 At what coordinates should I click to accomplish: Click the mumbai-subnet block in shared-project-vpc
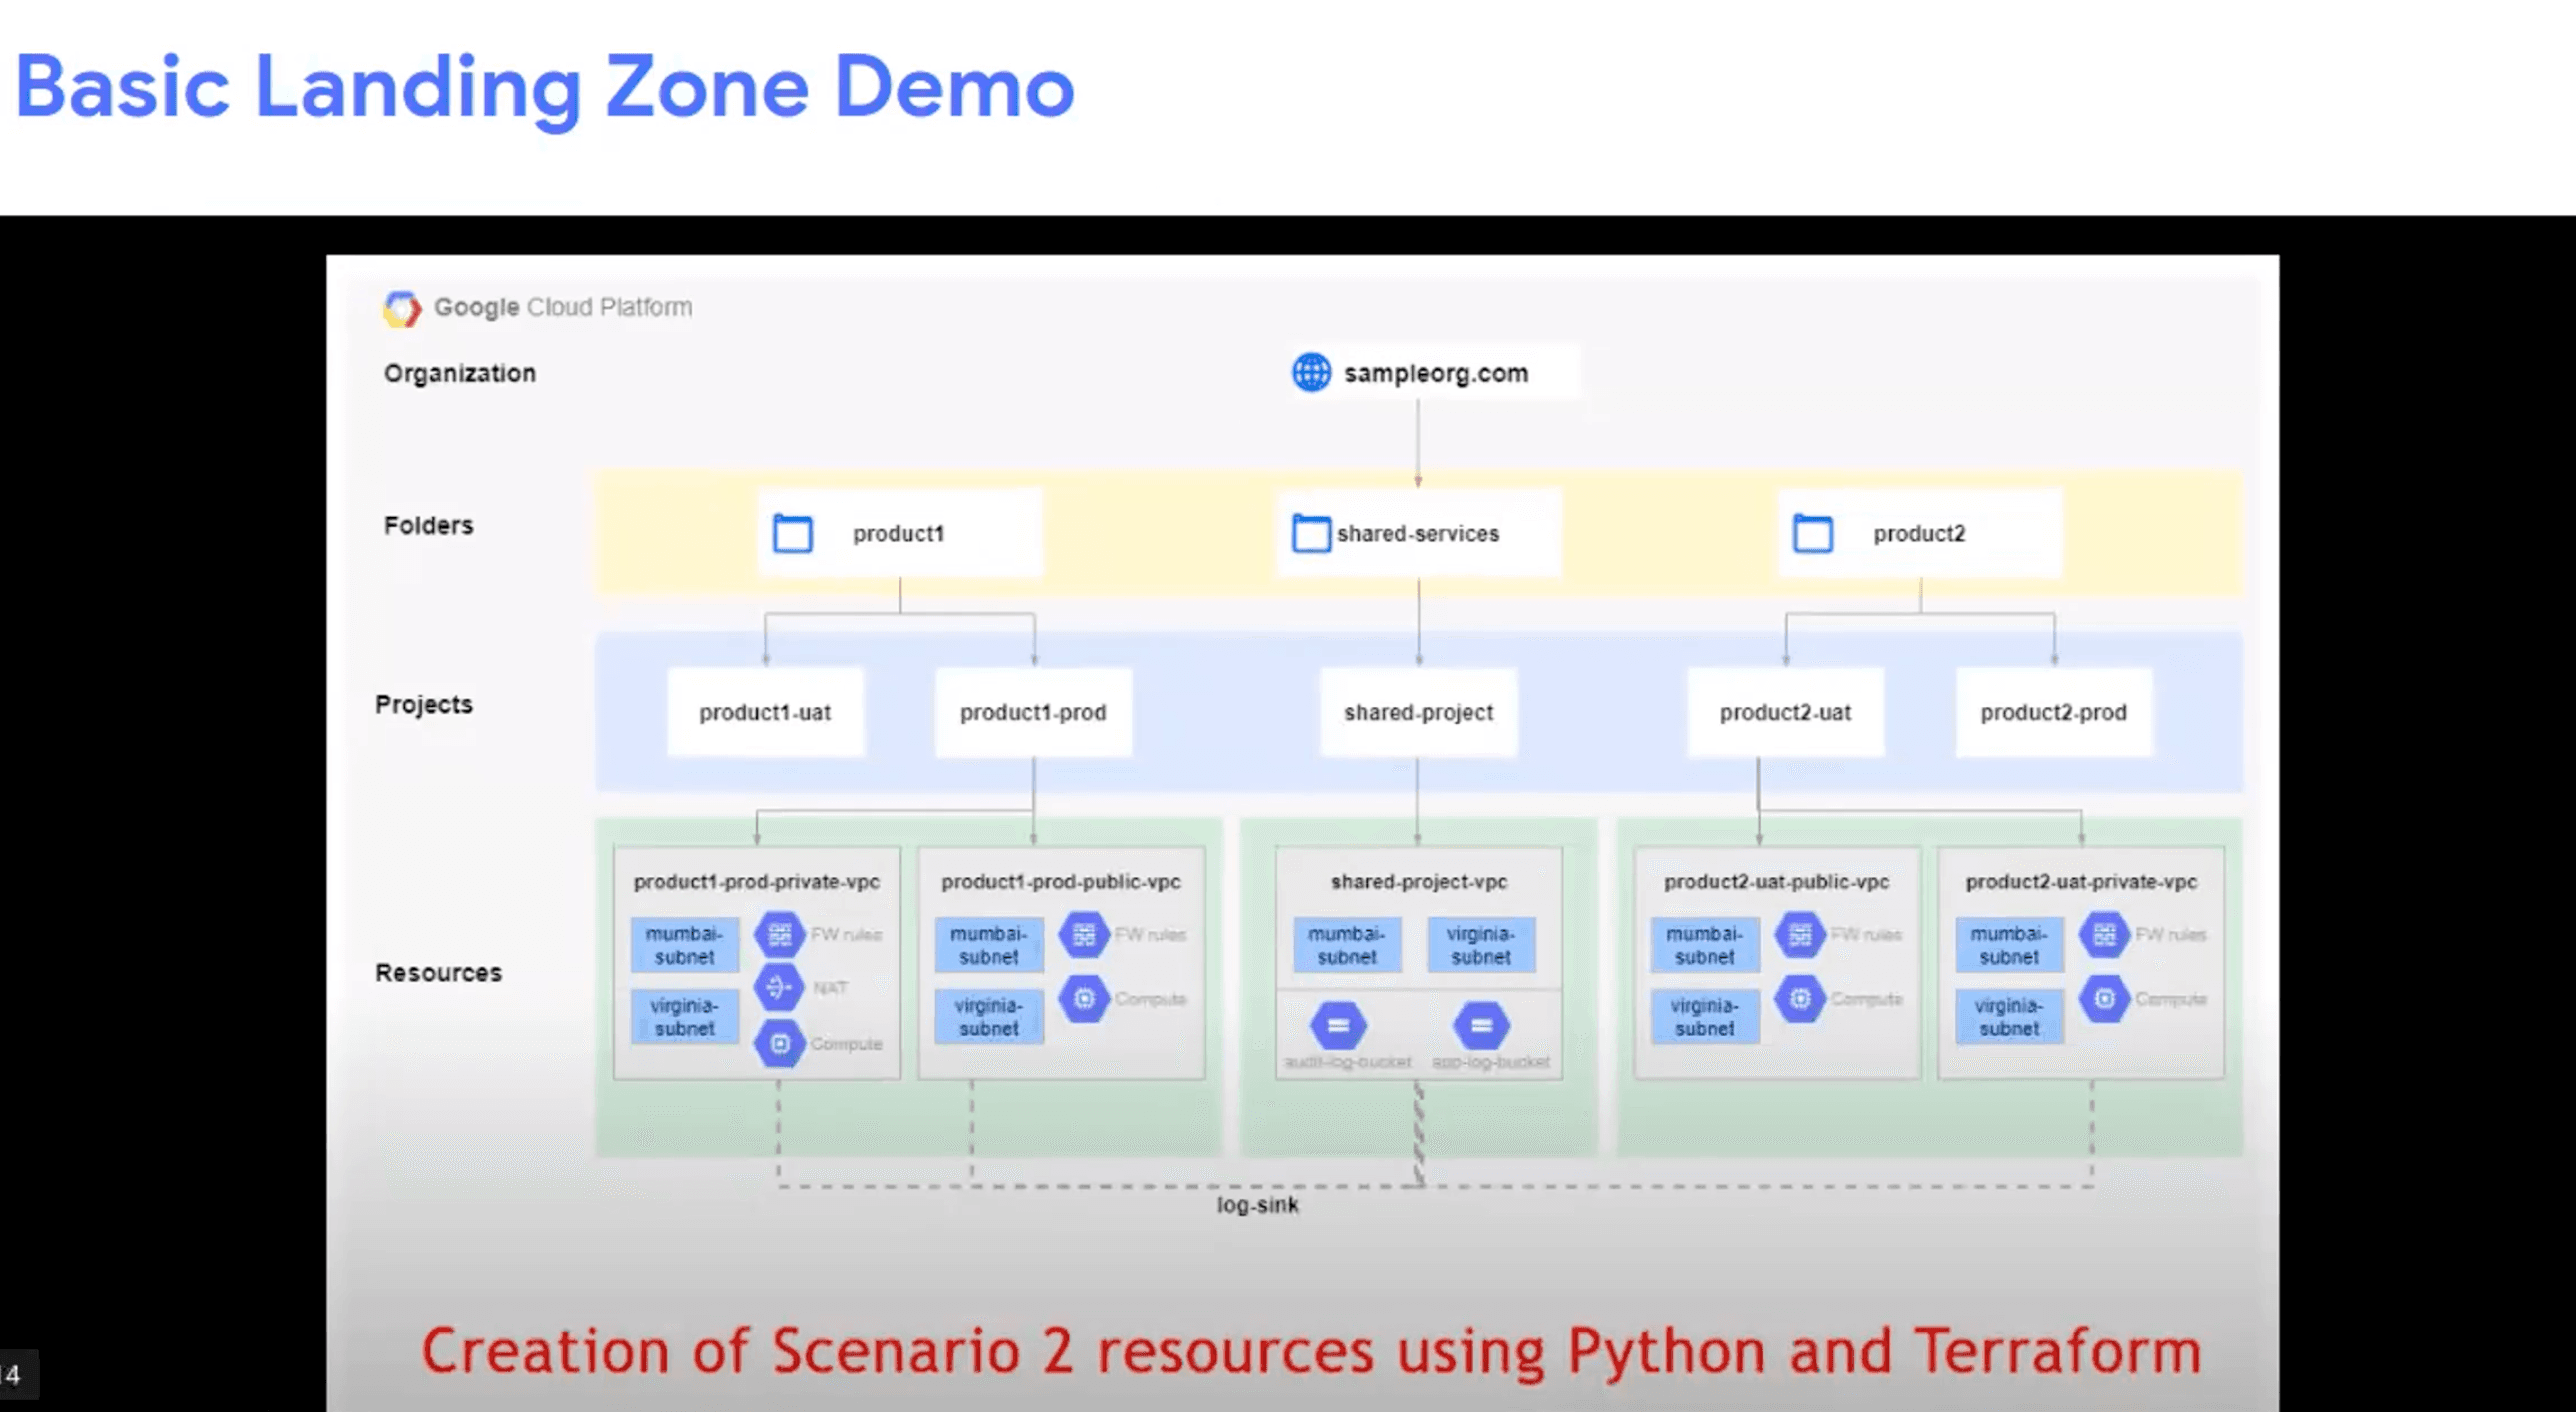click(x=1348, y=944)
